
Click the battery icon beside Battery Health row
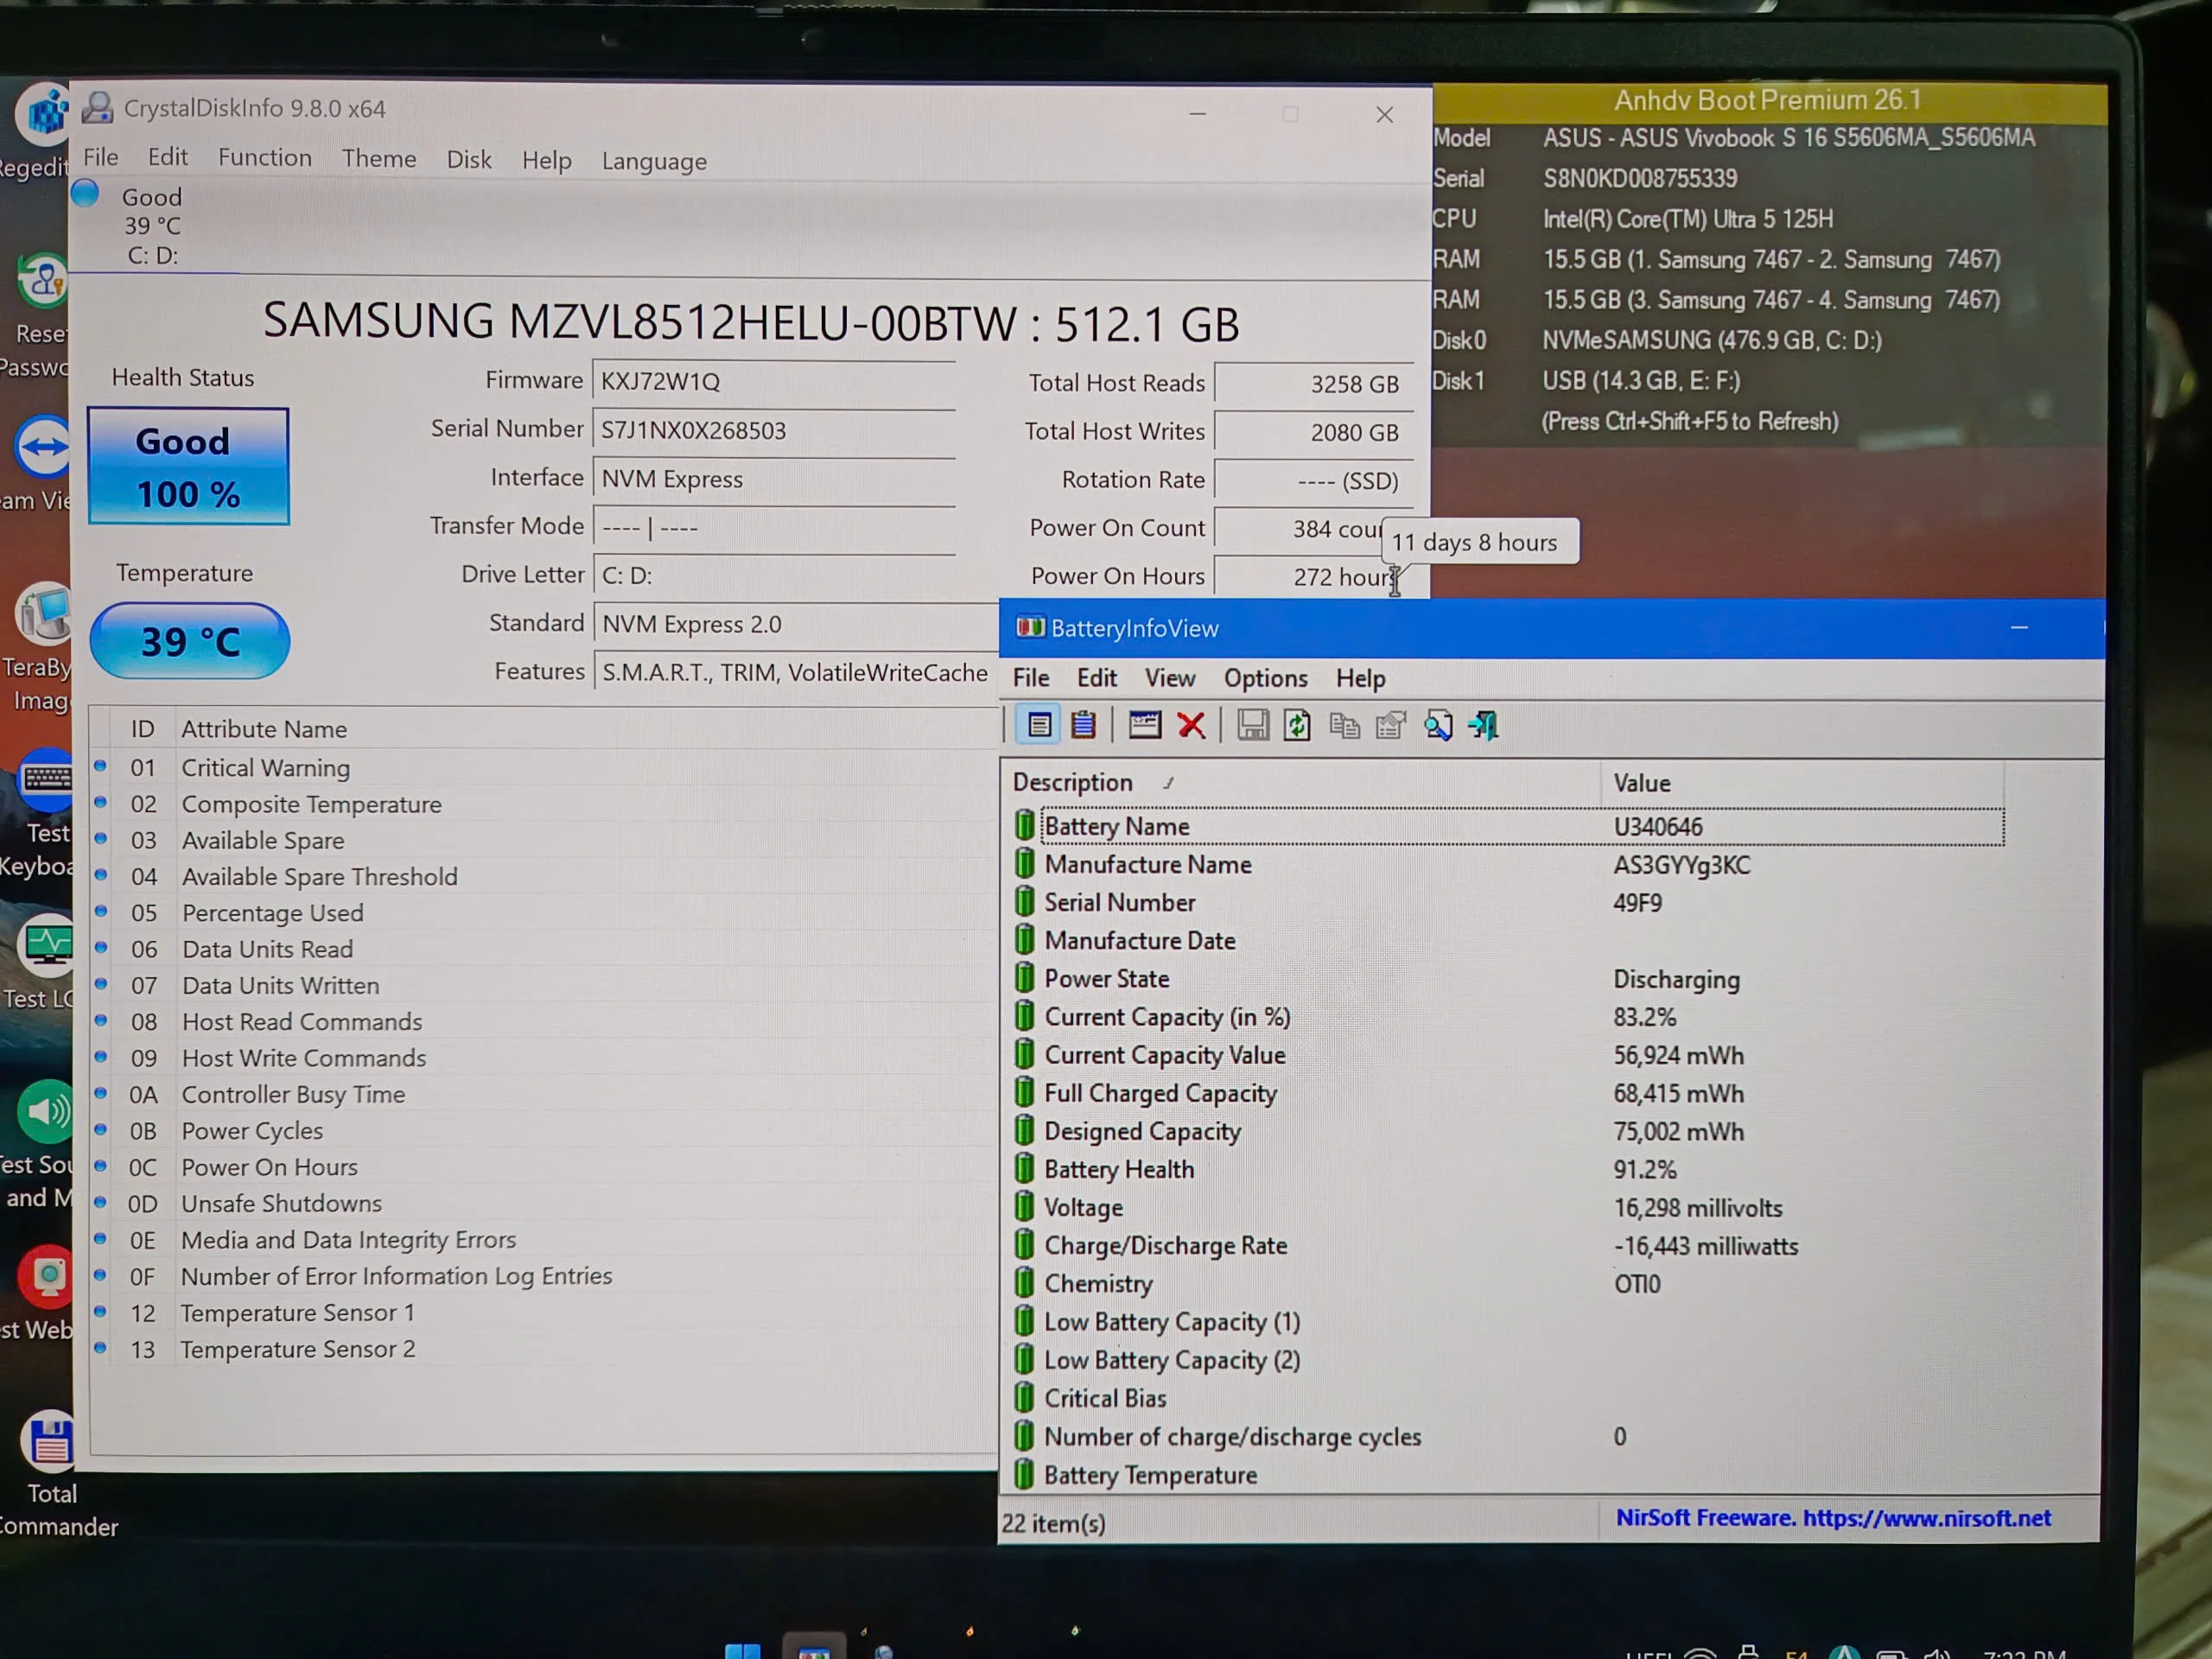(x=1024, y=1168)
